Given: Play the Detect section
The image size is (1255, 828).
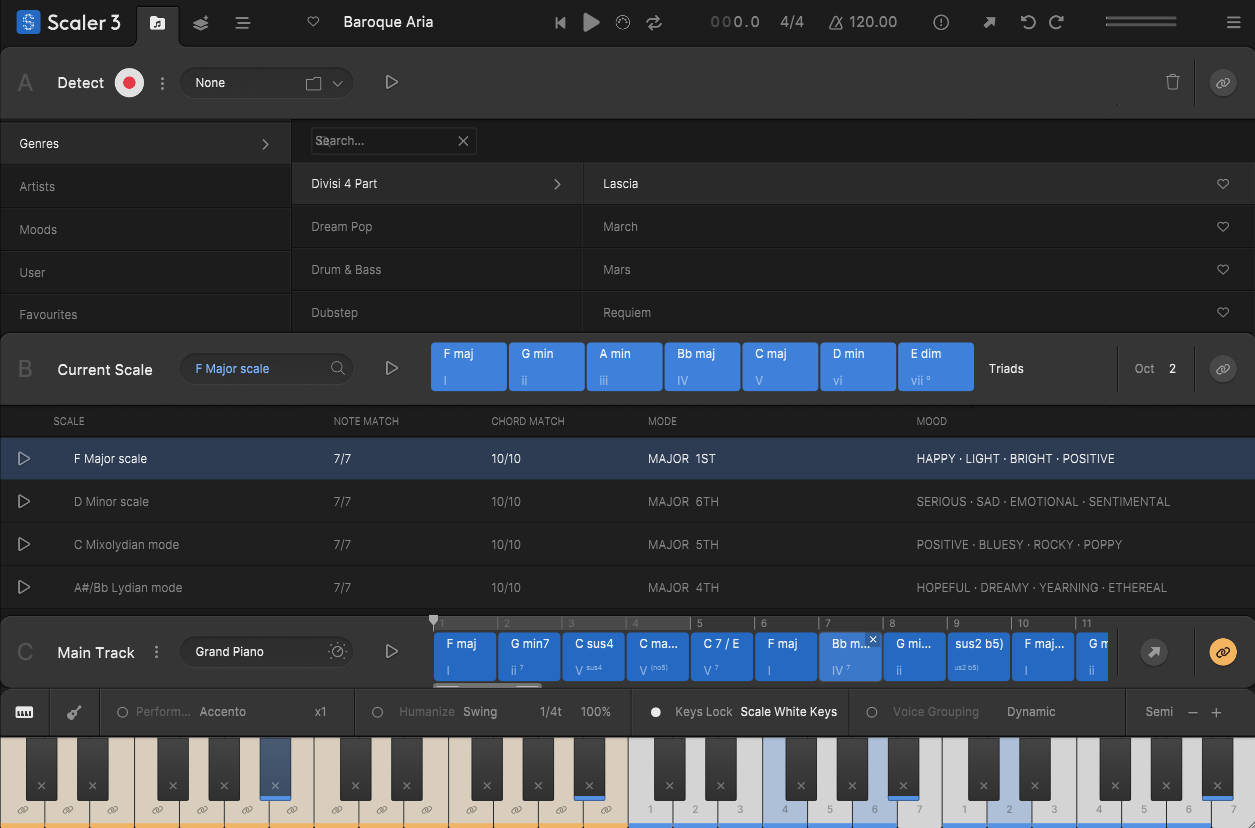Looking at the screenshot, I should pyautogui.click(x=392, y=83).
